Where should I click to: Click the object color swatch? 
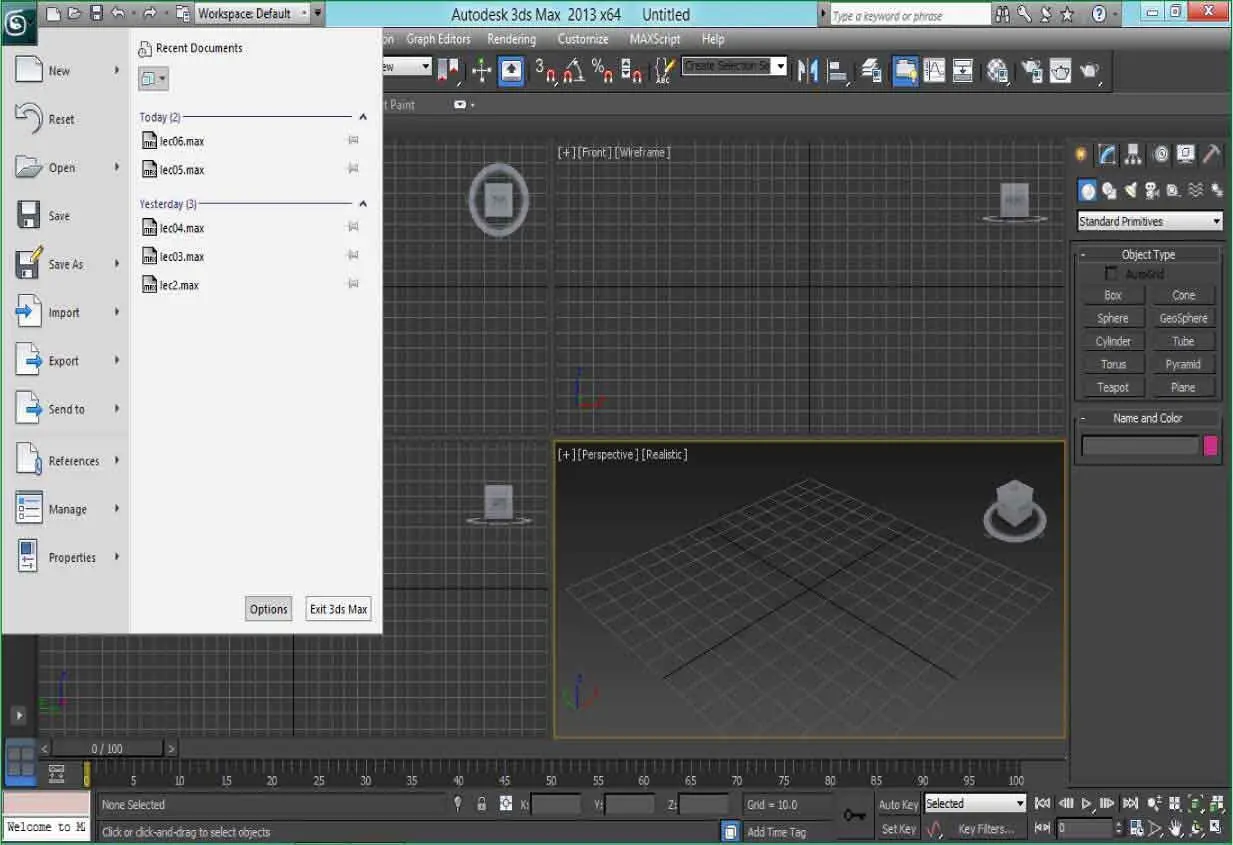click(1211, 446)
